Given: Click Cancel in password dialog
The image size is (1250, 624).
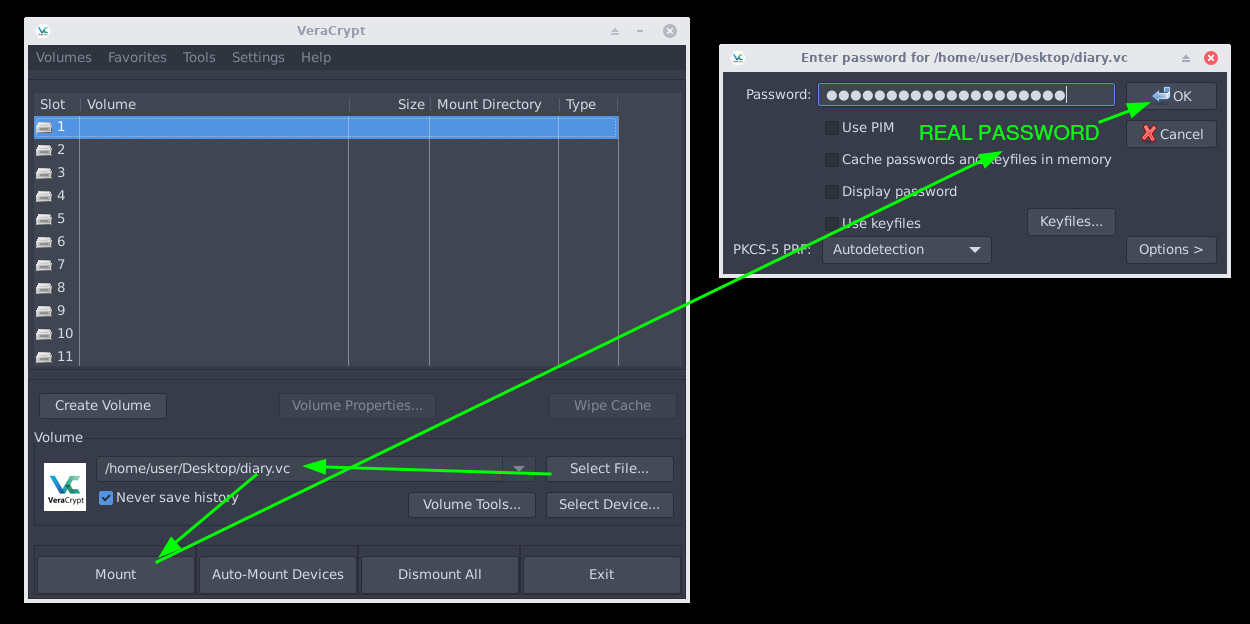Looking at the screenshot, I should (1171, 134).
